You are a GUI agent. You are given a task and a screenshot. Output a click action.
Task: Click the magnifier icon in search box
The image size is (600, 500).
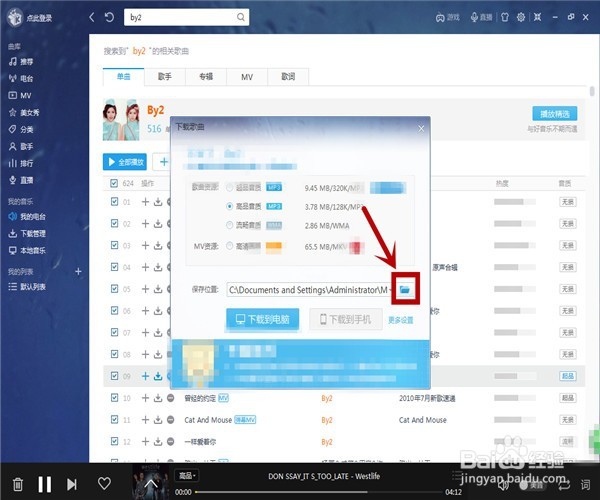[240, 17]
